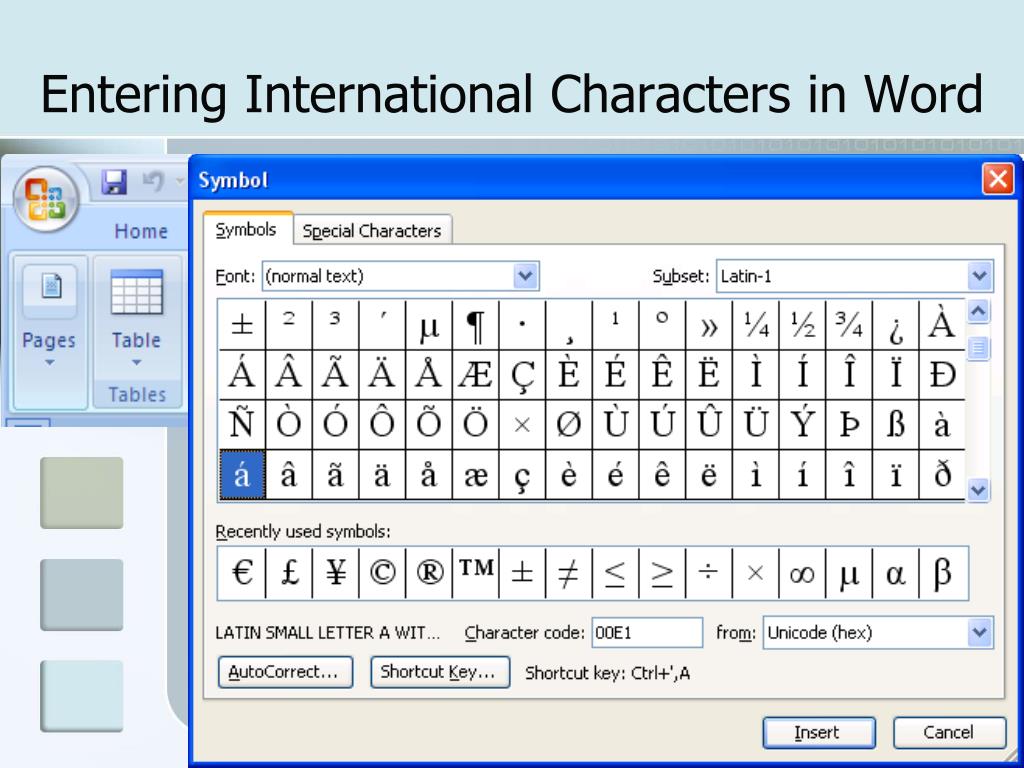Click the Save floppy disk icon
The height and width of the screenshot is (768, 1024).
click(114, 182)
